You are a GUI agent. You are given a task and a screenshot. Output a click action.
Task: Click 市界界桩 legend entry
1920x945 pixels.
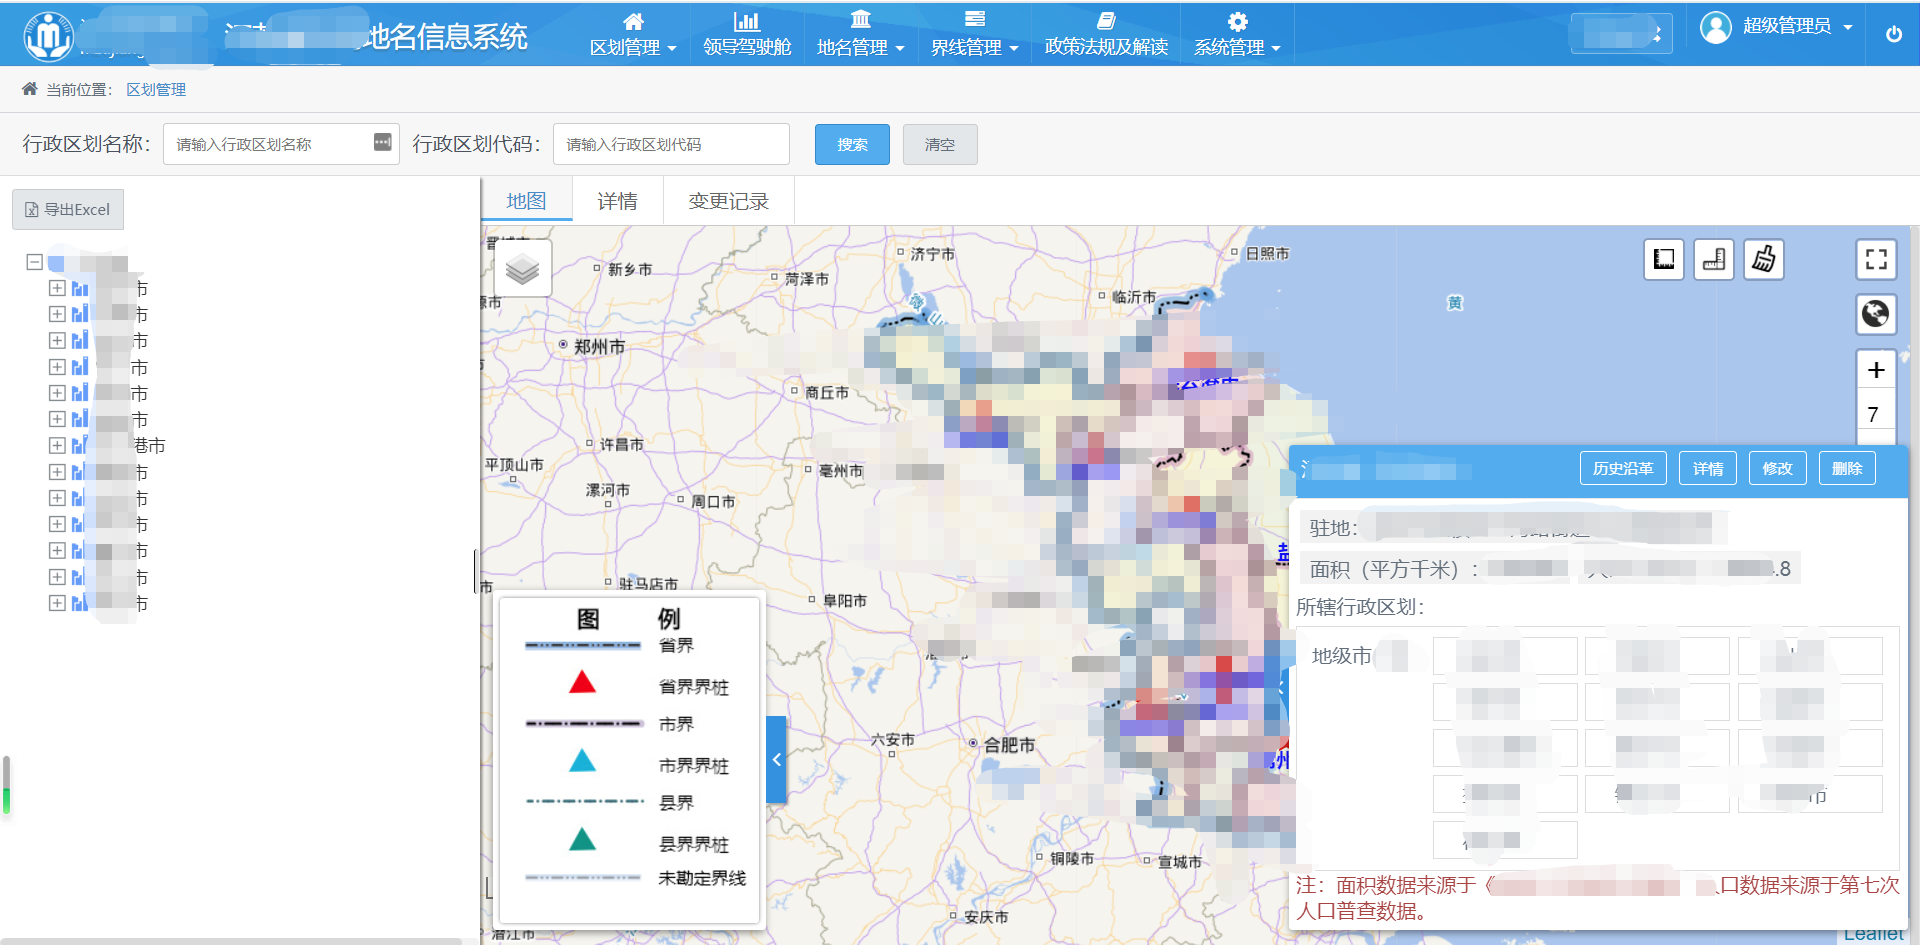pyautogui.click(x=693, y=765)
